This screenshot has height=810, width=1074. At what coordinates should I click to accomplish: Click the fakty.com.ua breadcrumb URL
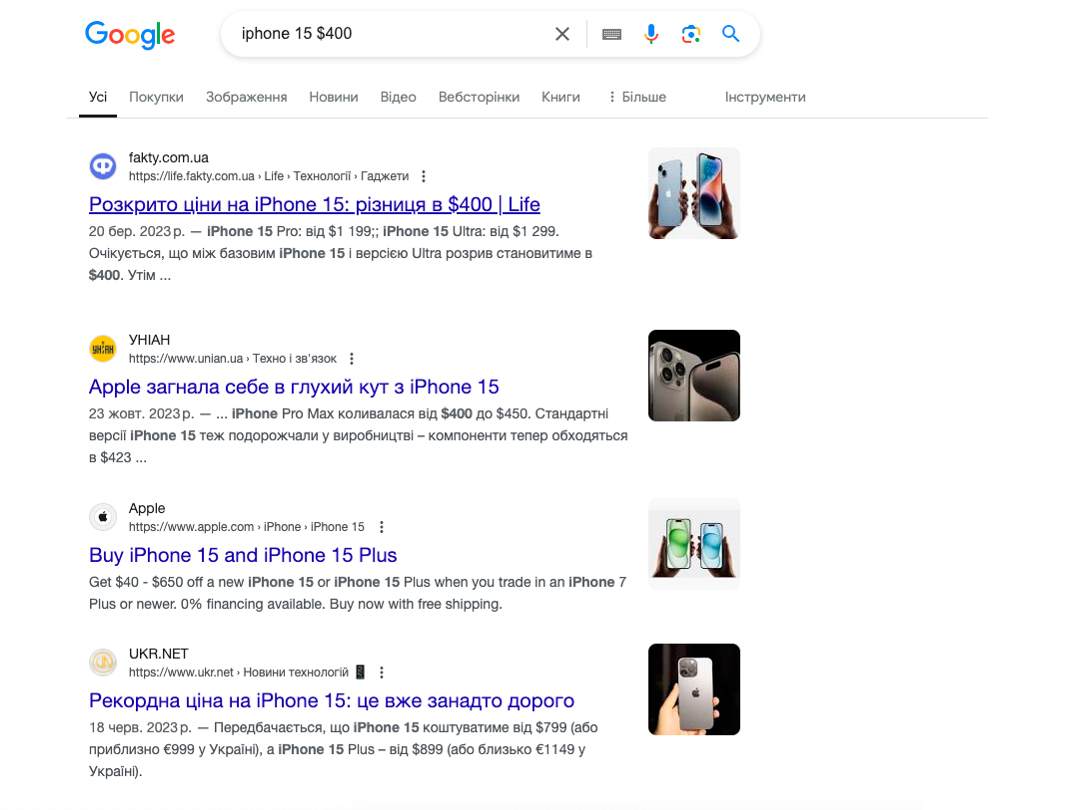[268, 176]
